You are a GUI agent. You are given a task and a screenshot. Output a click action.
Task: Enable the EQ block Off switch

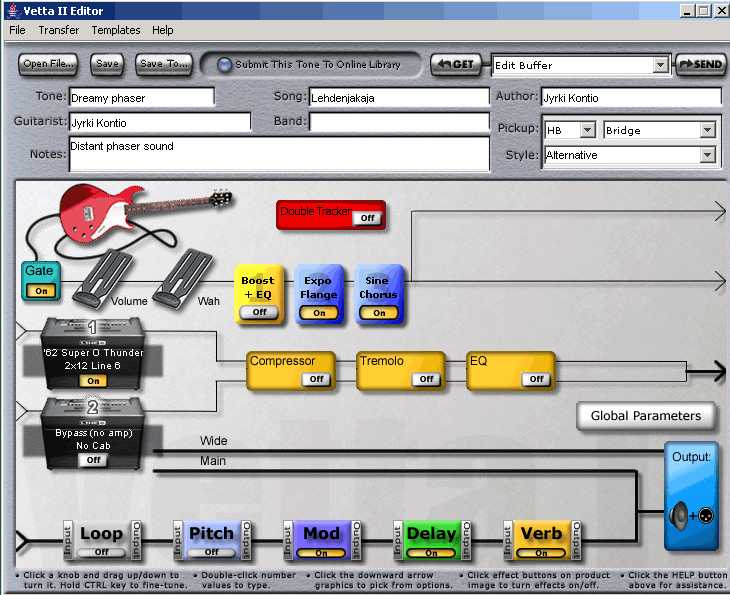pyautogui.click(x=536, y=379)
